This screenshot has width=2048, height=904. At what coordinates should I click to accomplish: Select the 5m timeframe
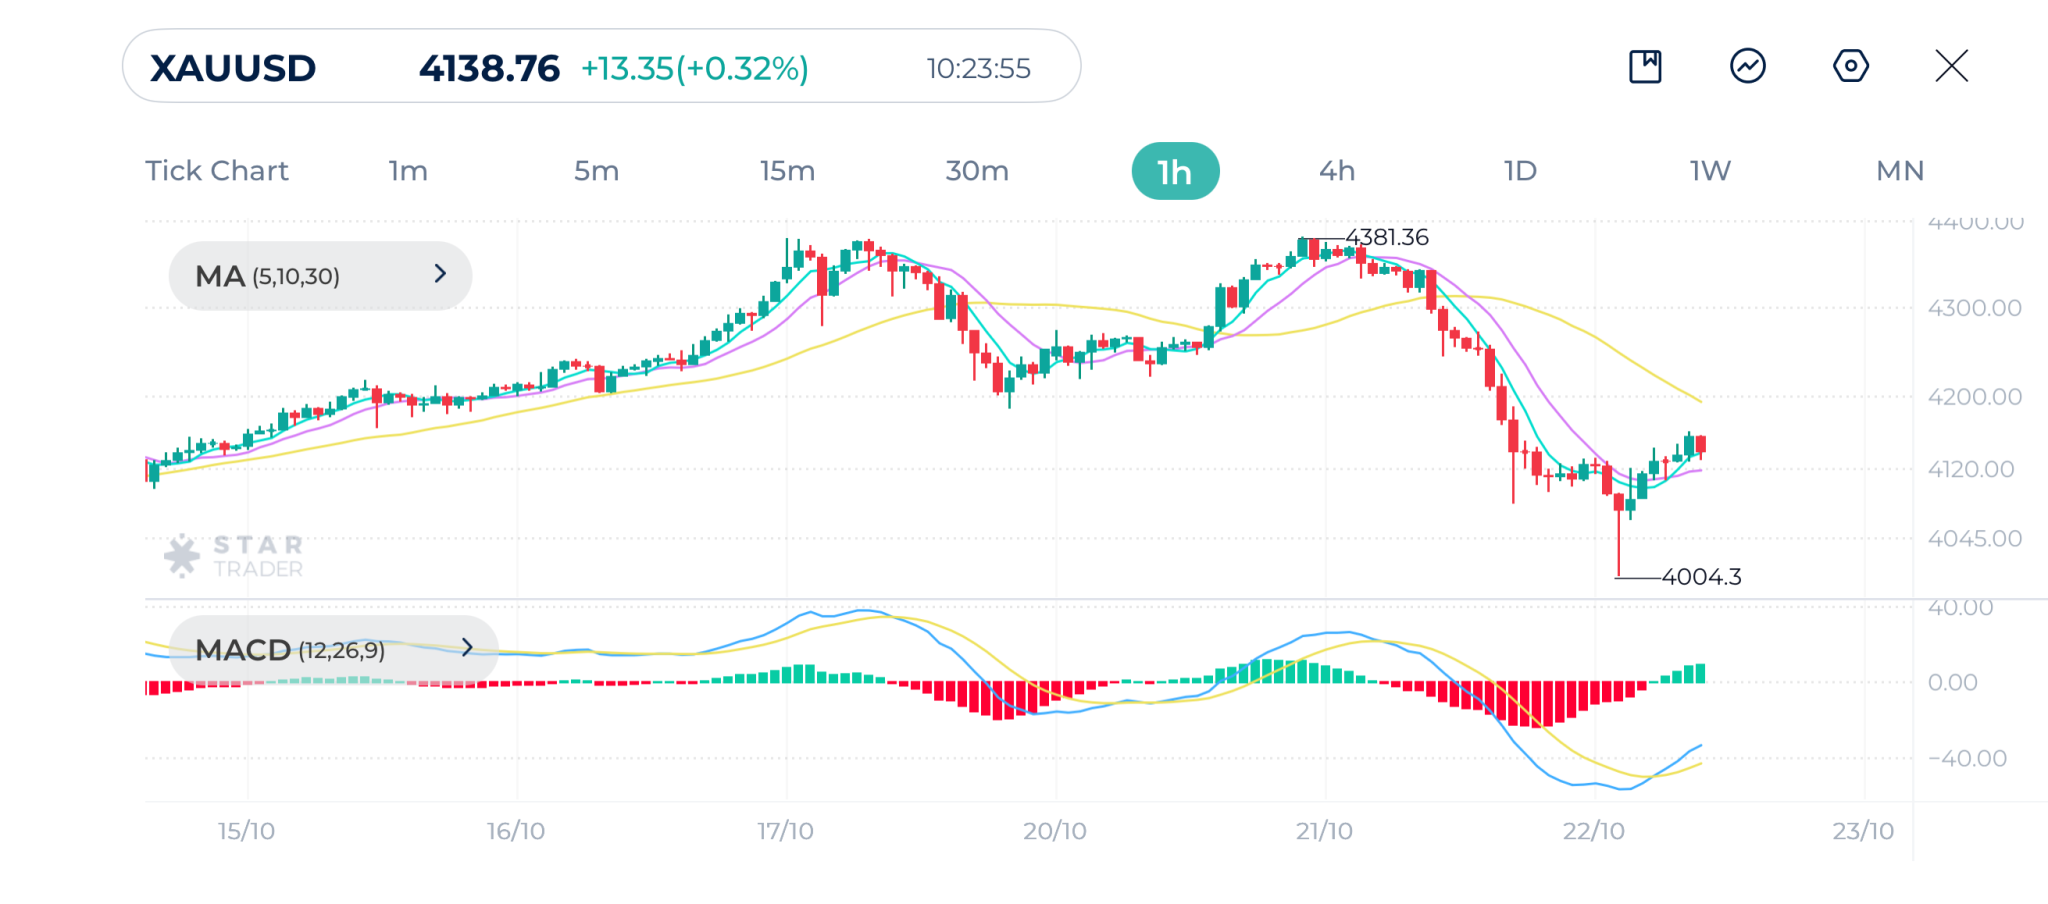coord(596,171)
